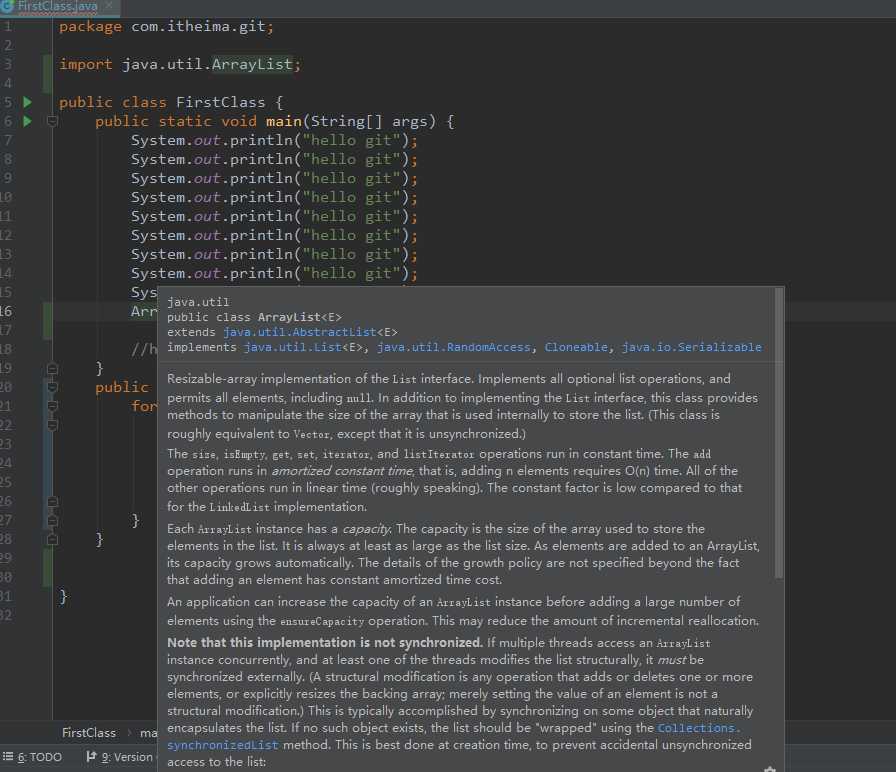Click the Java file icon on FirstClass.java tab
Image resolution: width=896 pixels, height=772 pixels.
tap(7, 6)
